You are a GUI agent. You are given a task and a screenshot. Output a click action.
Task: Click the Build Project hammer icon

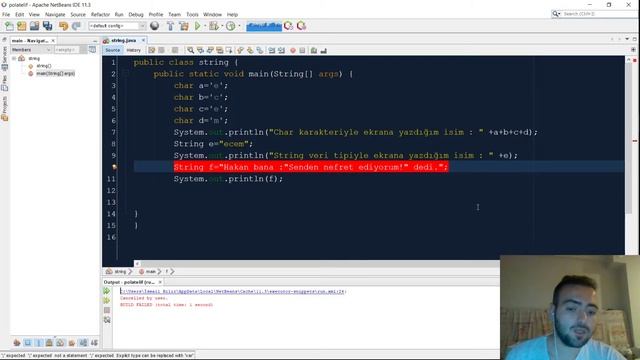171,26
